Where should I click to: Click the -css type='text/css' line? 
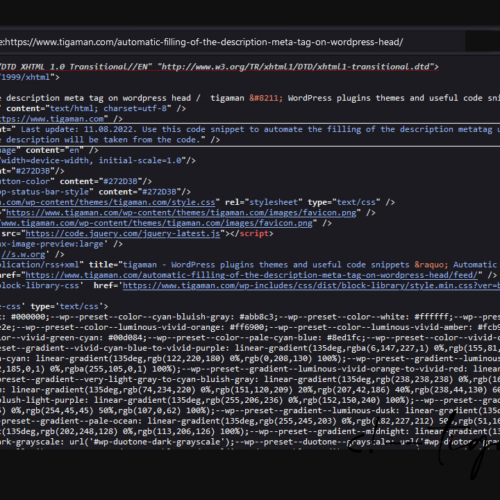pyautogui.click(x=54, y=307)
